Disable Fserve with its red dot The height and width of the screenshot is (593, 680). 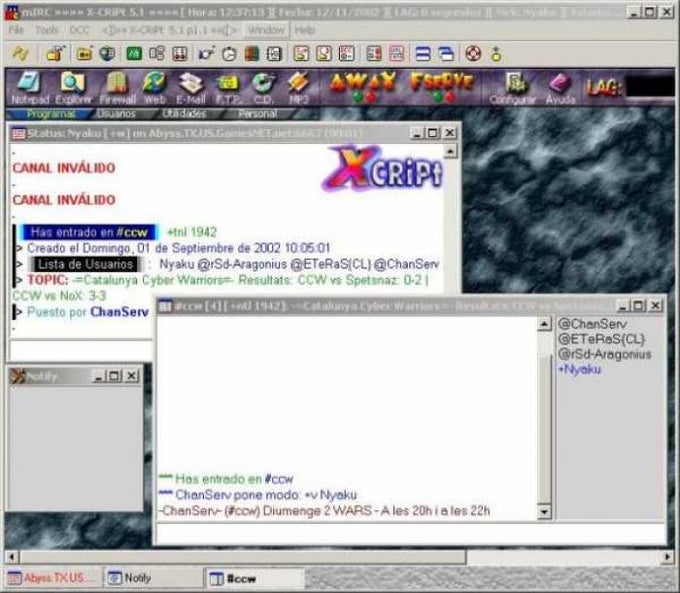pos(451,97)
